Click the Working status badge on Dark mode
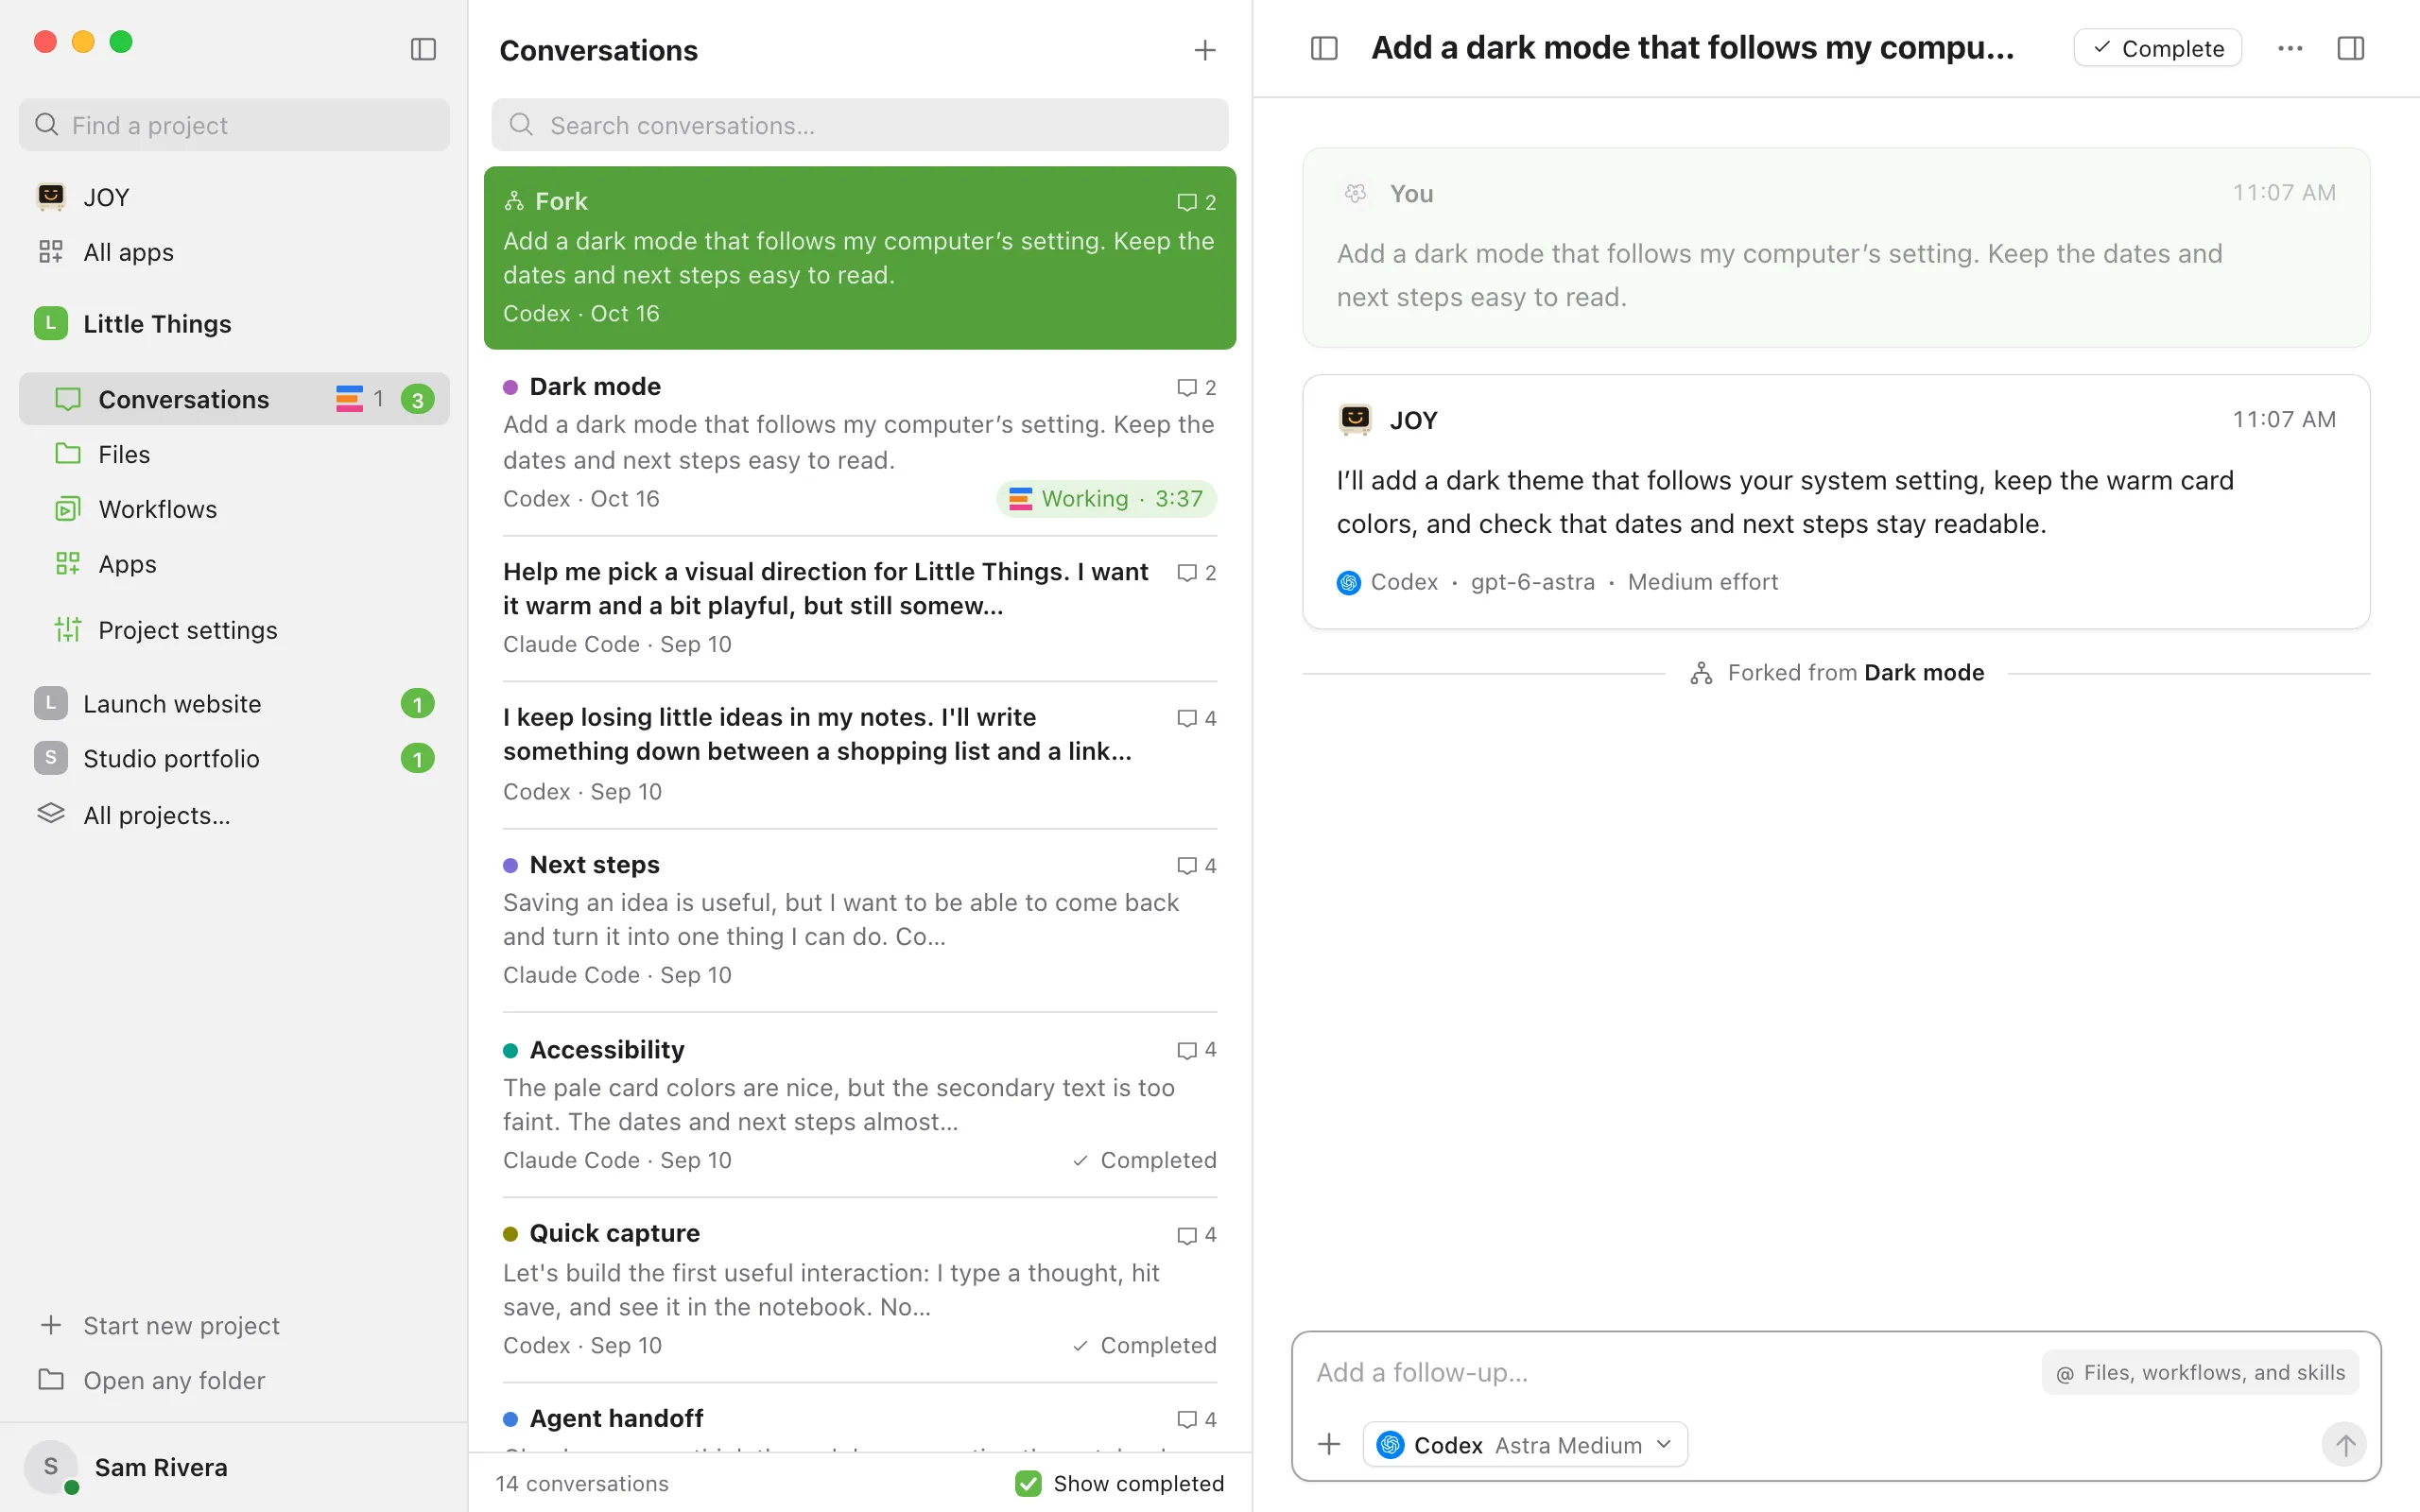Screen dimensions: 2420x1512 [x=1106, y=499]
